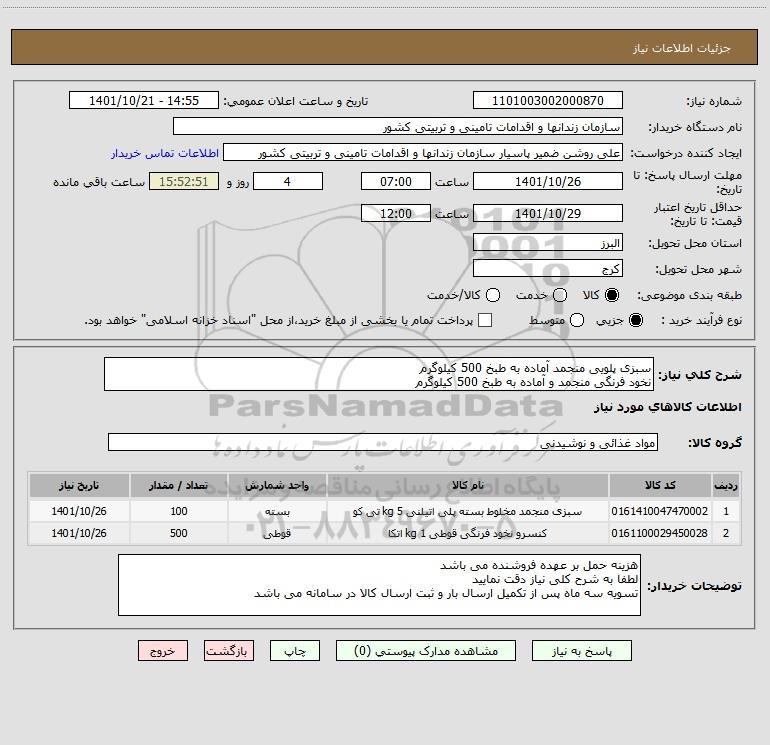The height and width of the screenshot is (745, 770).
Task: Toggle the اسناد خزانه اسلامی payment checkbox
Action: click(485, 320)
